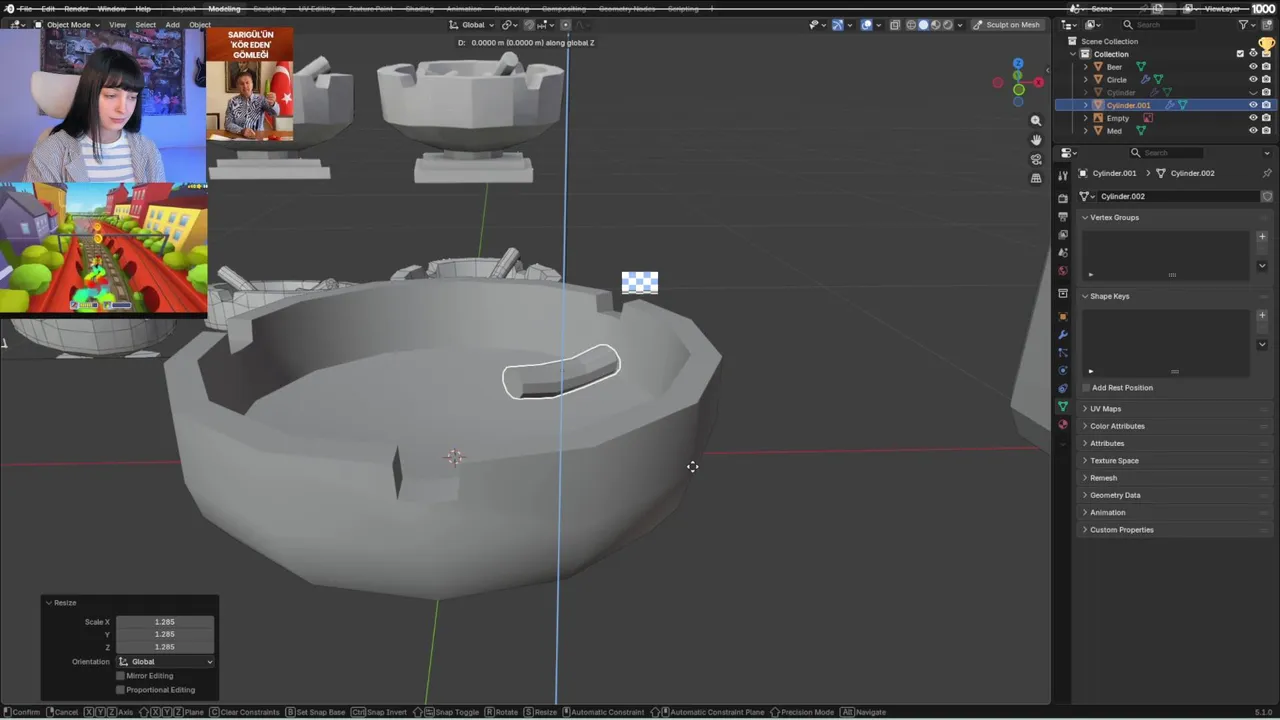Image resolution: width=1280 pixels, height=720 pixels.
Task: Pin the properties editor context
Action: click(x=1267, y=173)
